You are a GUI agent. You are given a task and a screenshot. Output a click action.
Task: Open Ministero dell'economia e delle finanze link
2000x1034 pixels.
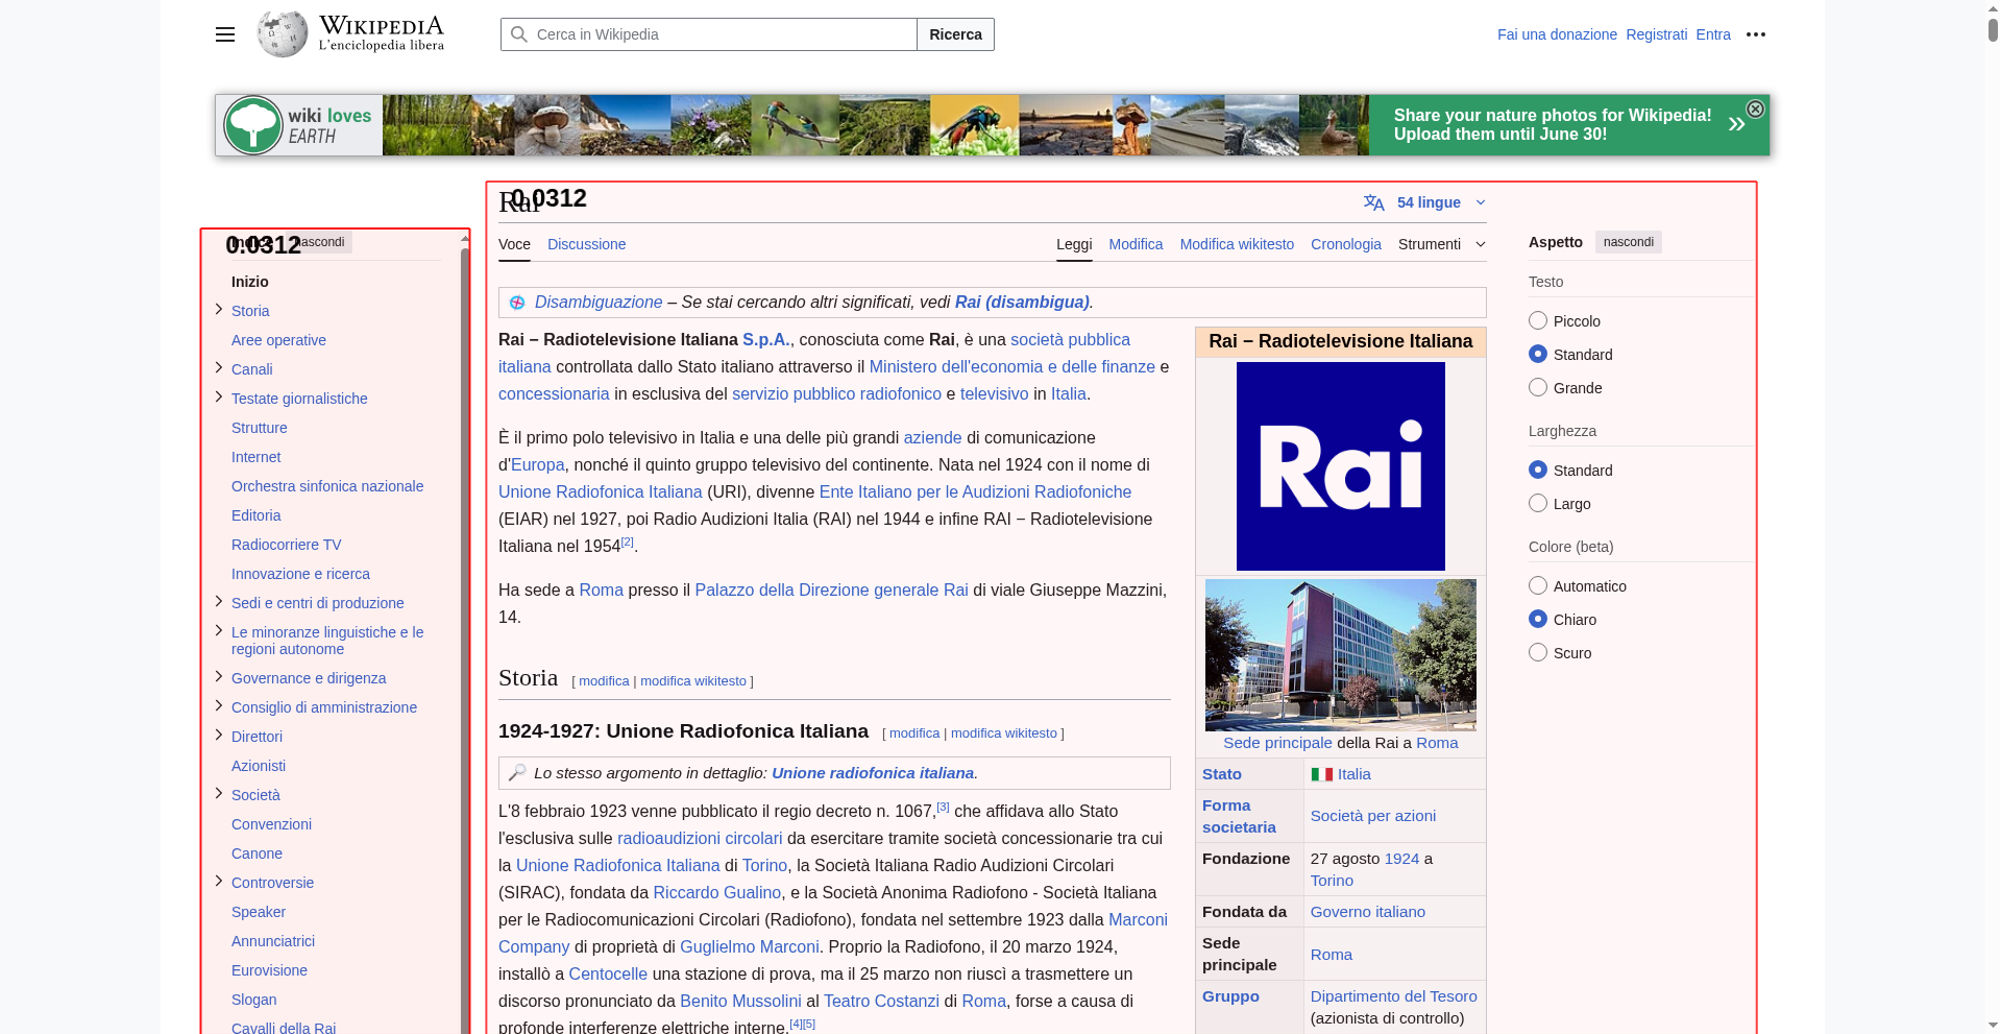[1011, 367]
